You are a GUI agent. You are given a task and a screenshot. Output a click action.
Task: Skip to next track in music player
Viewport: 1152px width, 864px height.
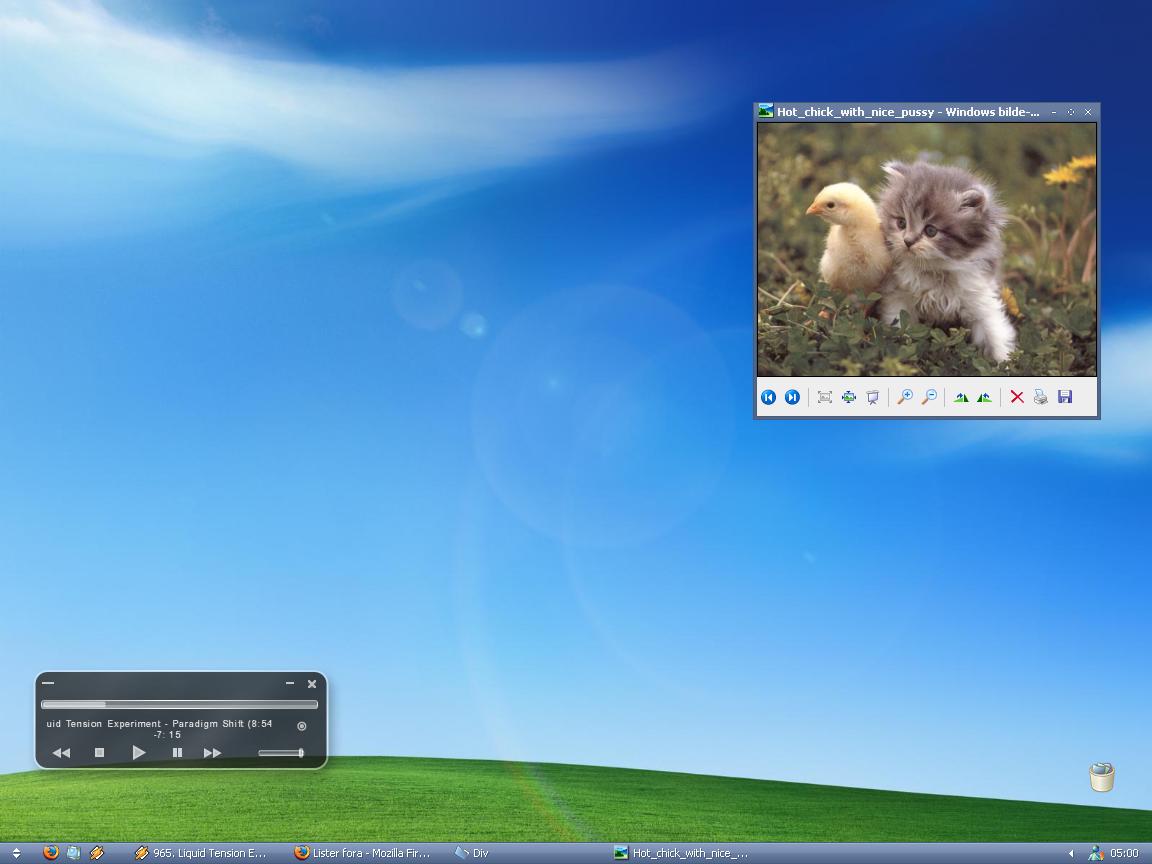click(x=212, y=753)
